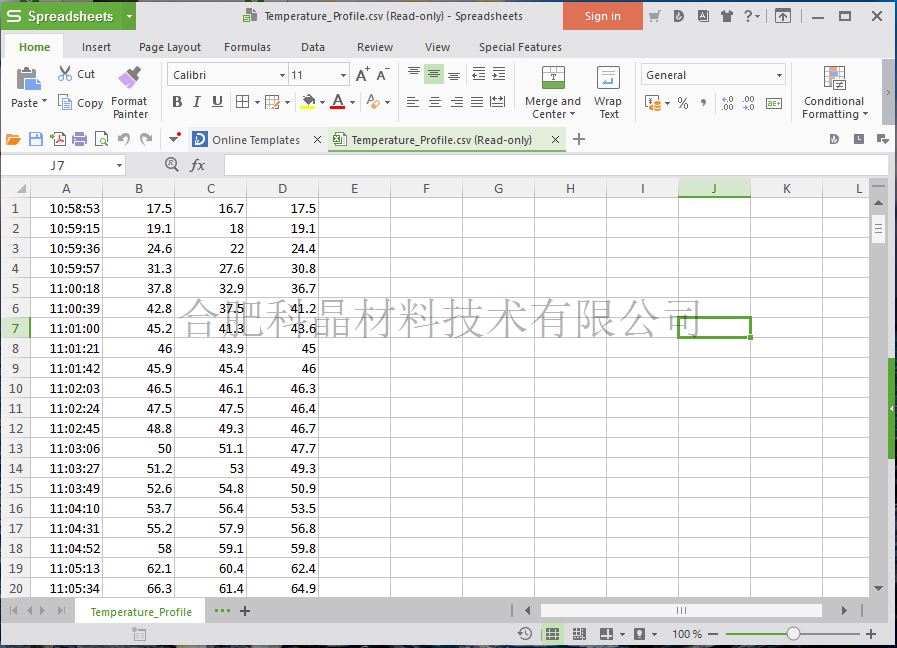Viewport: 897px width, 648px height.
Task: Expand the Calibri font name dropdown
Action: (x=281, y=76)
